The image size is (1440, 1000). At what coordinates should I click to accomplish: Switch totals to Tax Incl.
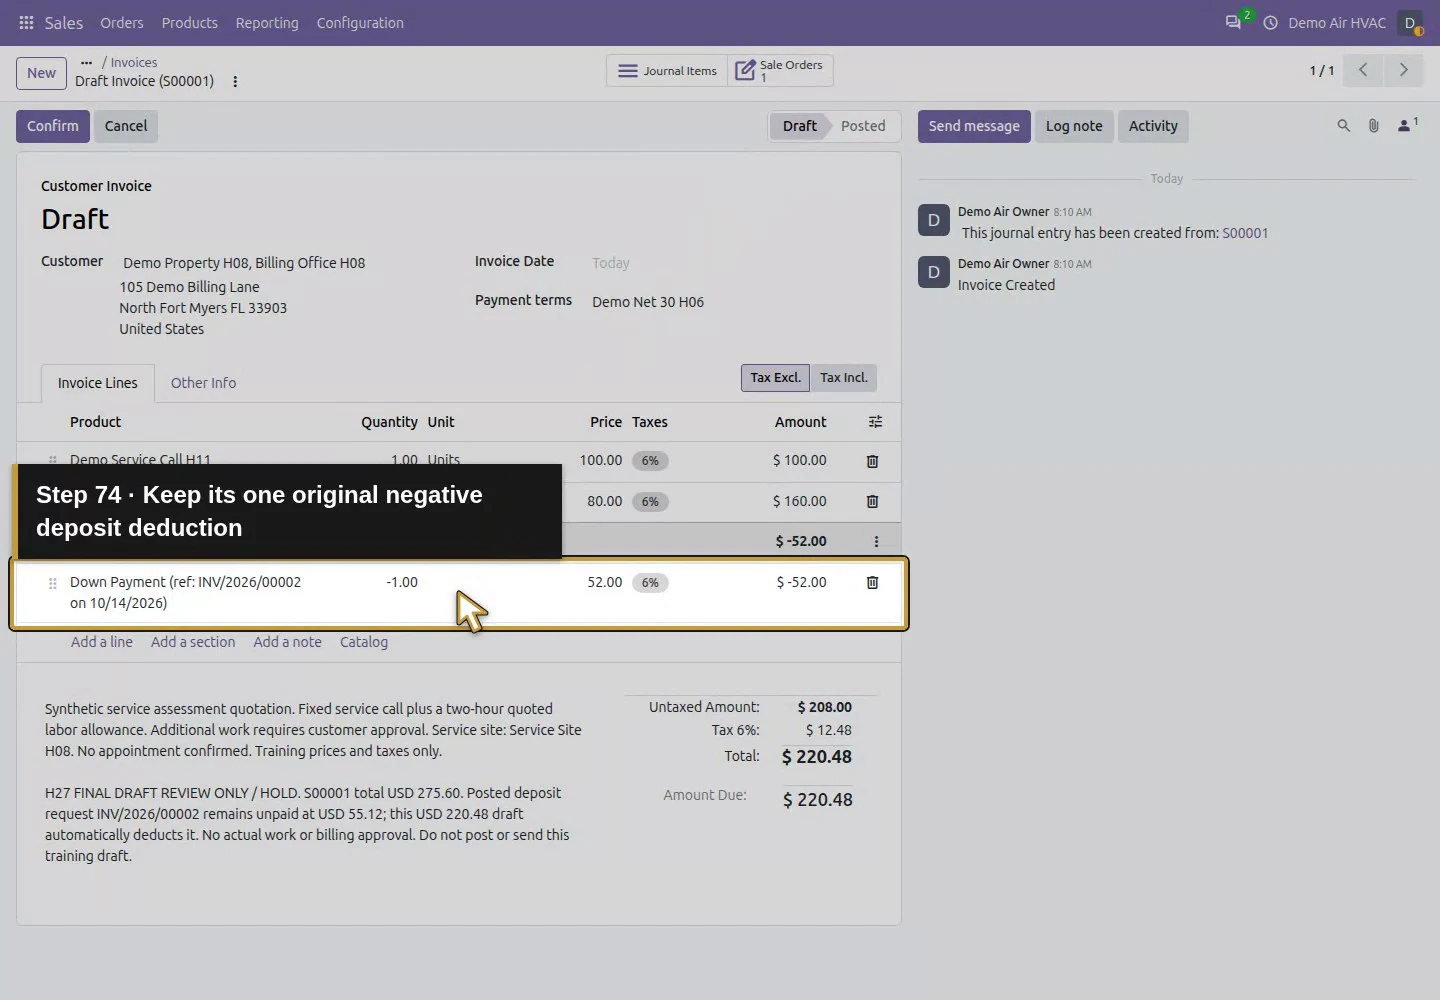point(844,378)
